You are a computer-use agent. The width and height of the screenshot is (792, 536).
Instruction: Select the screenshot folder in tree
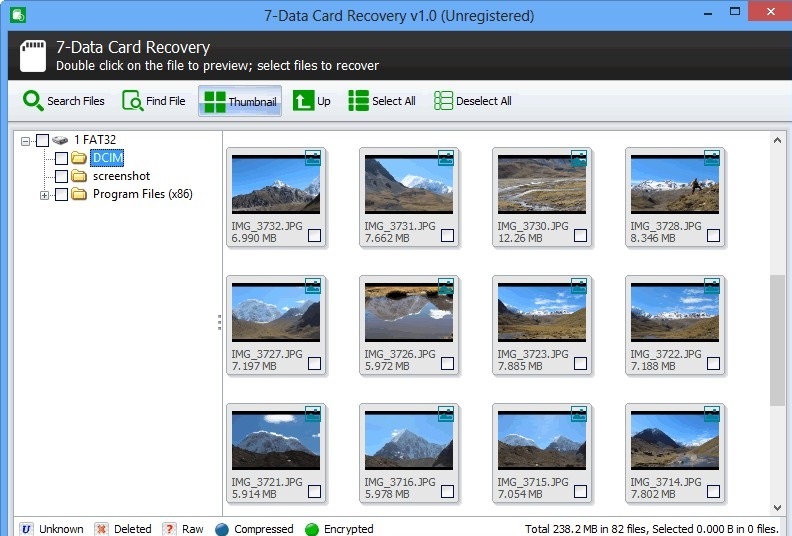[x=121, y=176]
